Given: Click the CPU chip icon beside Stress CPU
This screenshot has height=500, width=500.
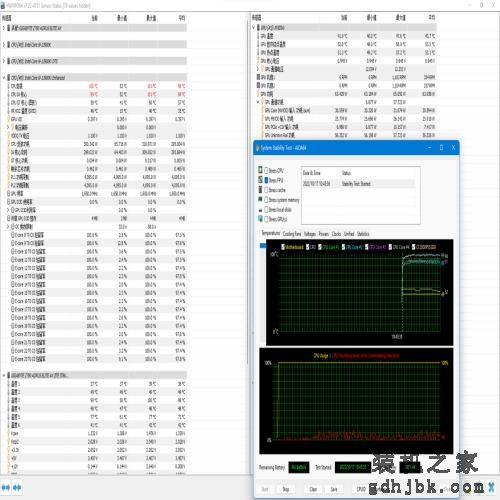Looking at the screenshot, I should coord(260,170).
